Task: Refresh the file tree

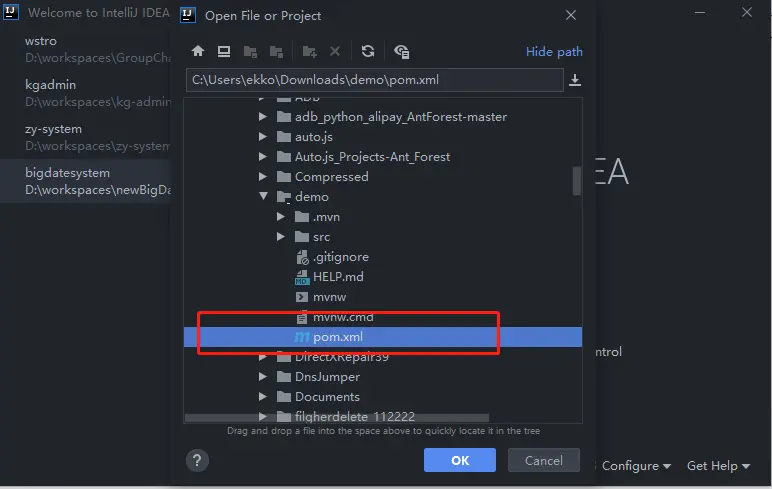Action: (368, 51)
